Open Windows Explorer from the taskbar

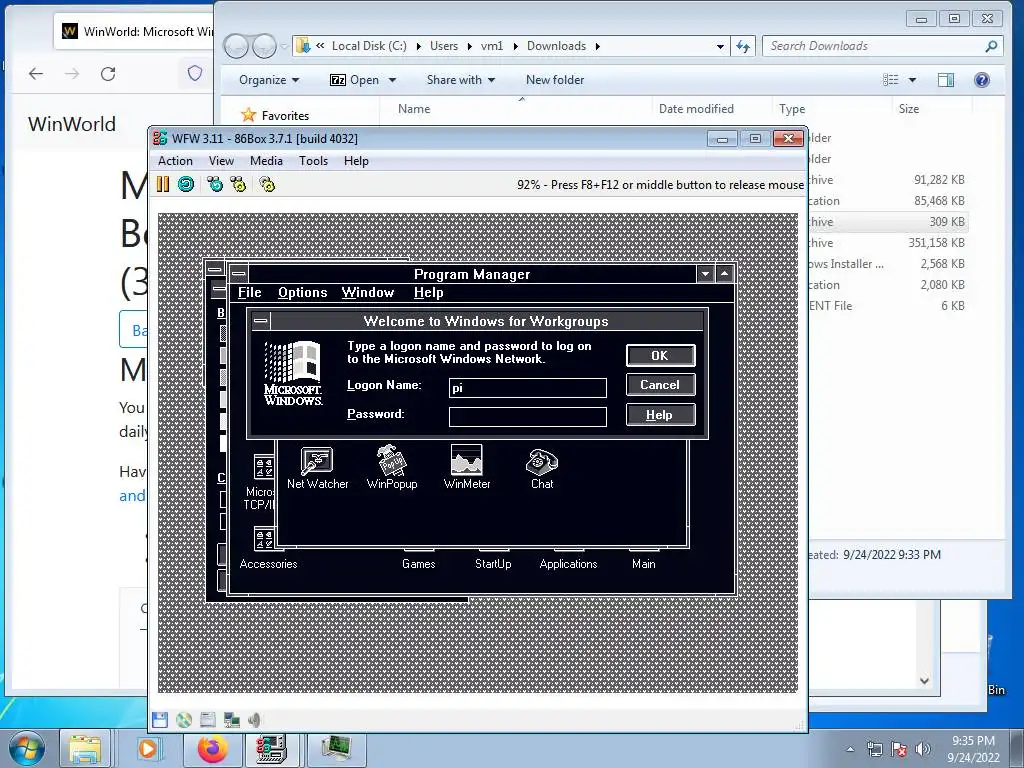[x=85, y=748]
